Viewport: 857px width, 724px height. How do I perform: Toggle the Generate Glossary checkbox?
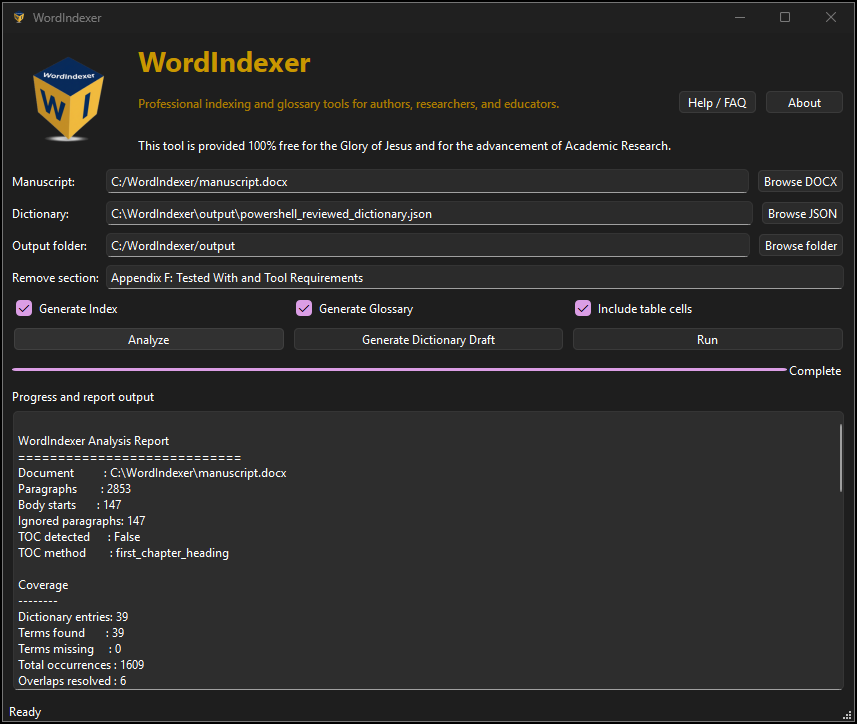pyautogui.click(x=304, y=309)
